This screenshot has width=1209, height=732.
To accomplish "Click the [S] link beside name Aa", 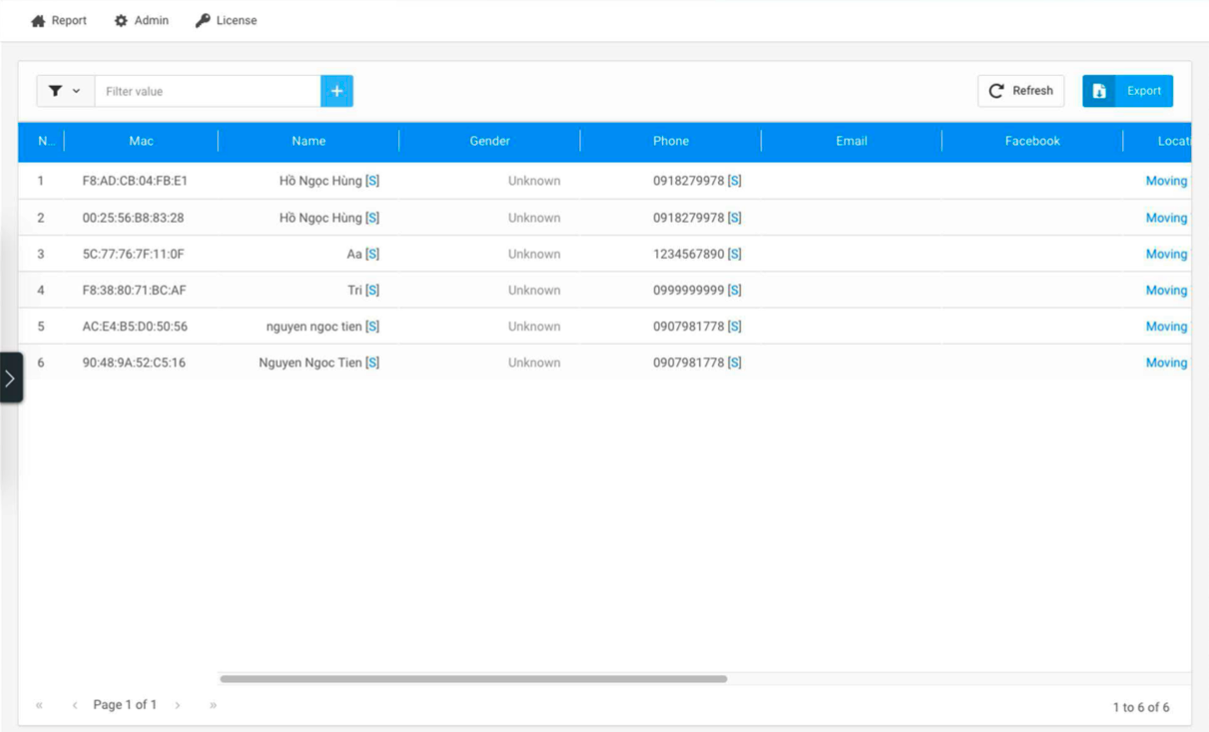I will [x=372, y=254].
